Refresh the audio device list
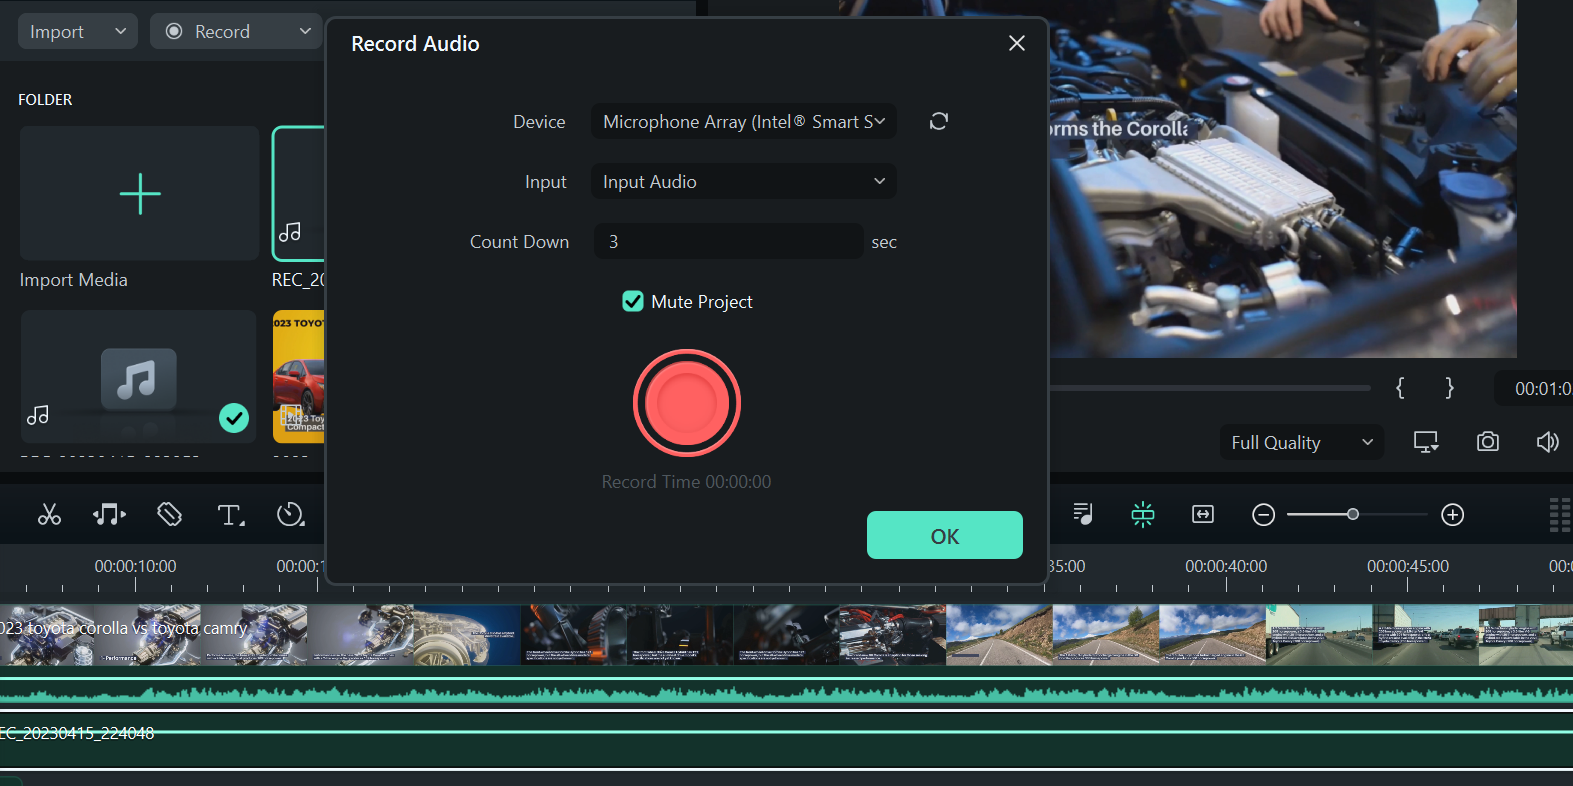Image resolution: width=1573 pixels, height=786 pixels. pos(938,122)
